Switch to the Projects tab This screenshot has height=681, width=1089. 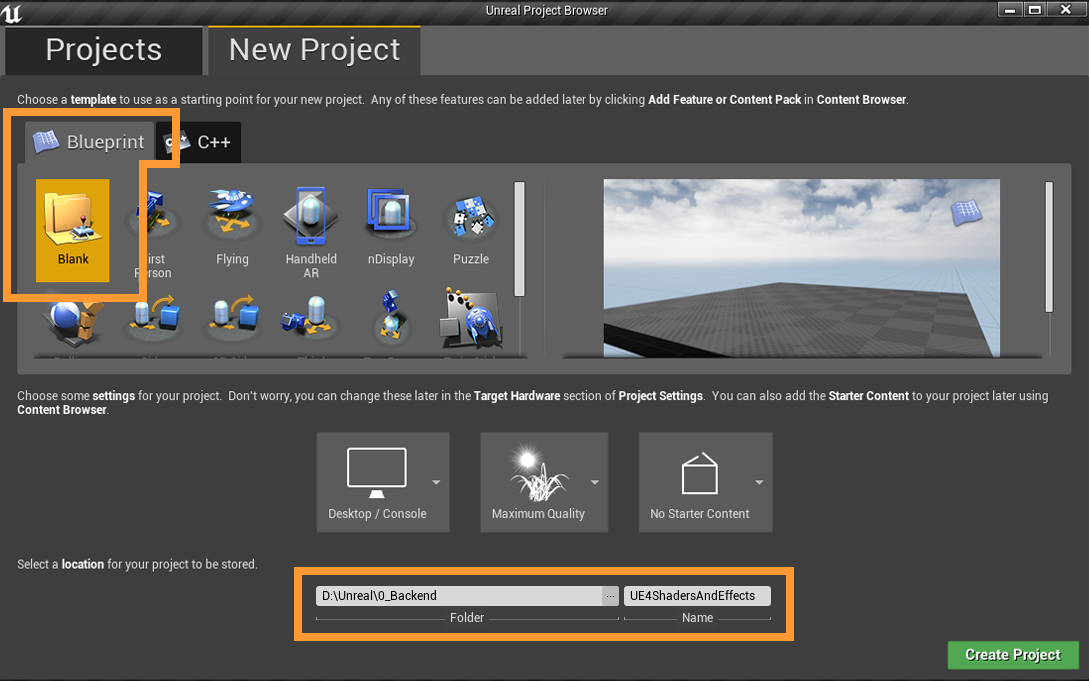103,50
